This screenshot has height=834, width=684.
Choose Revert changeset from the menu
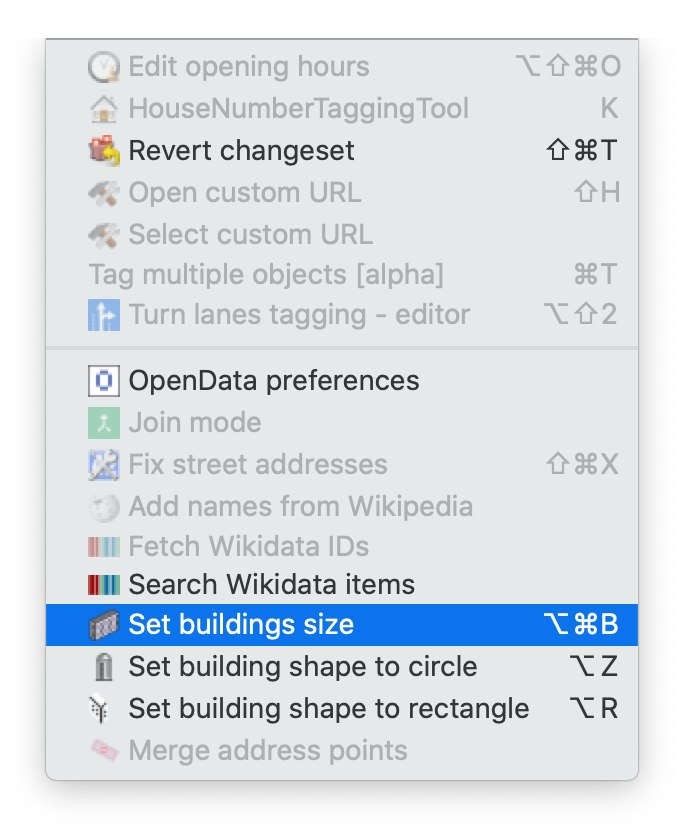pyautogui.click(x=342, y=151)
